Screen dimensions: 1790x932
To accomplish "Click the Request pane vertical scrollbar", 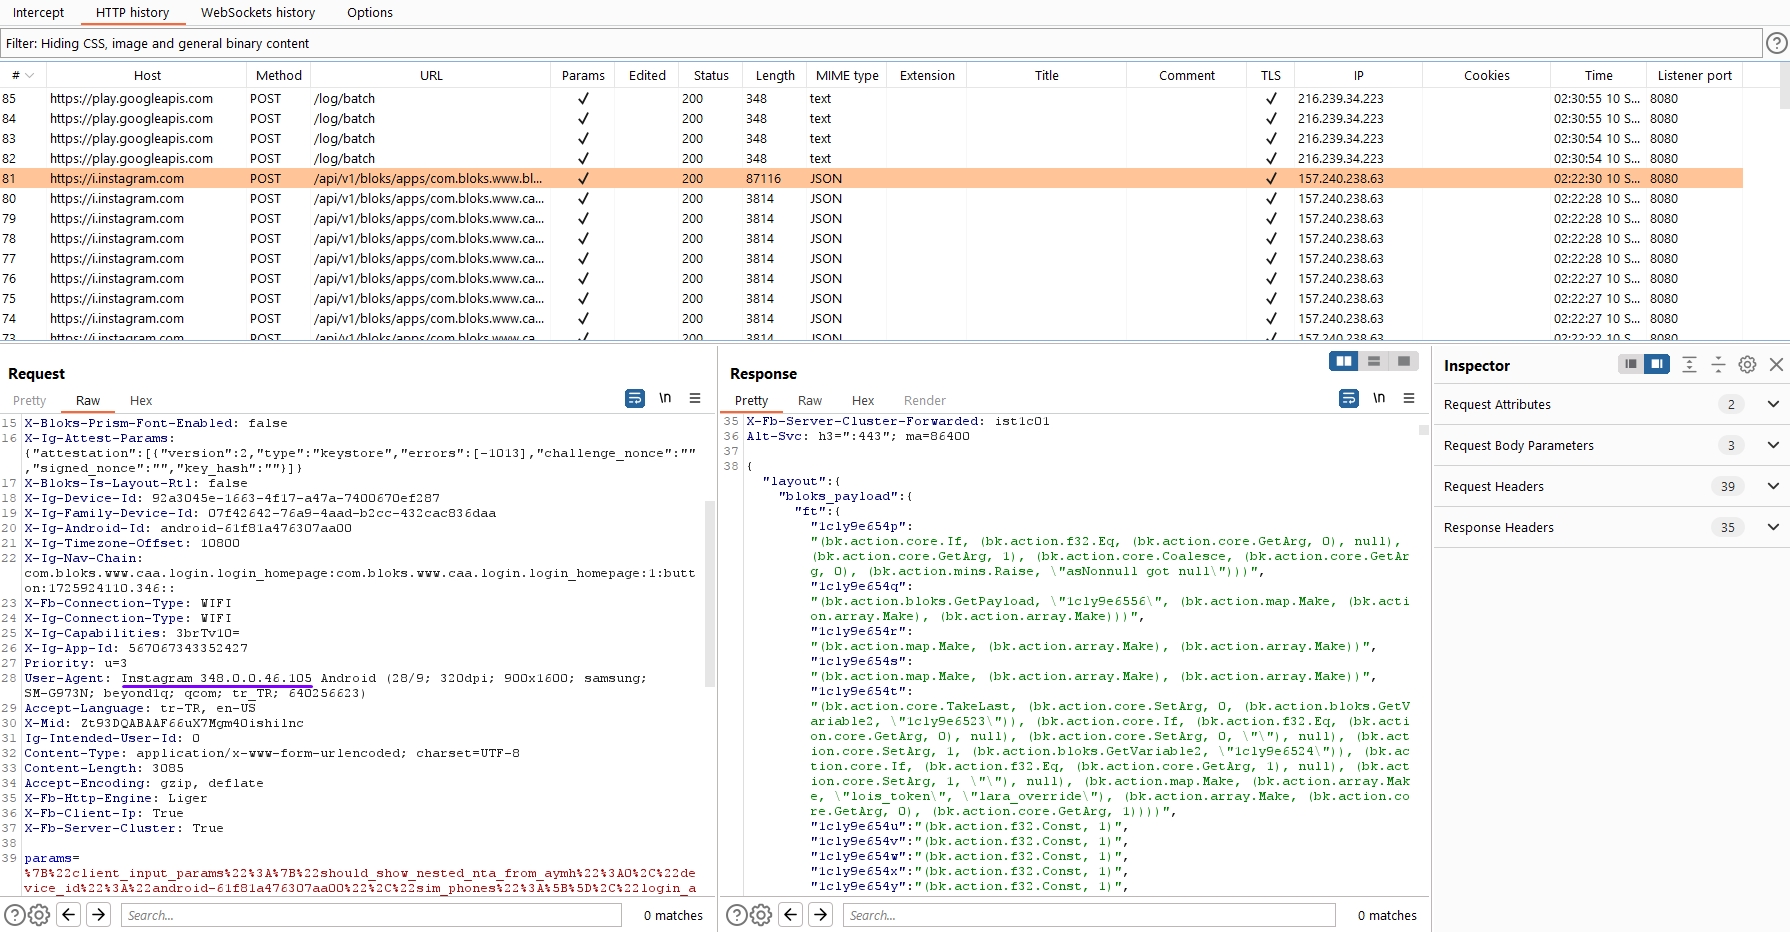I will click(710, 592).
